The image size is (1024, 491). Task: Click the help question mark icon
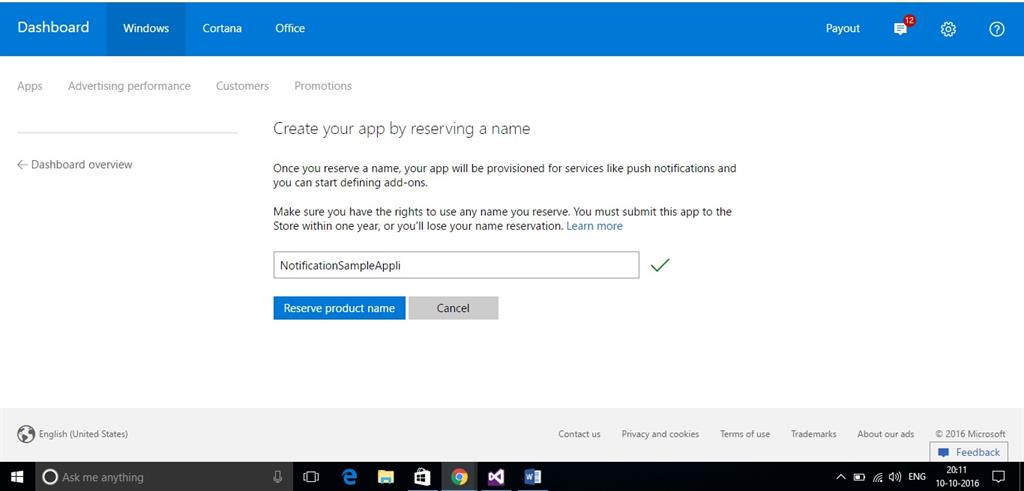tap(996, 29)
